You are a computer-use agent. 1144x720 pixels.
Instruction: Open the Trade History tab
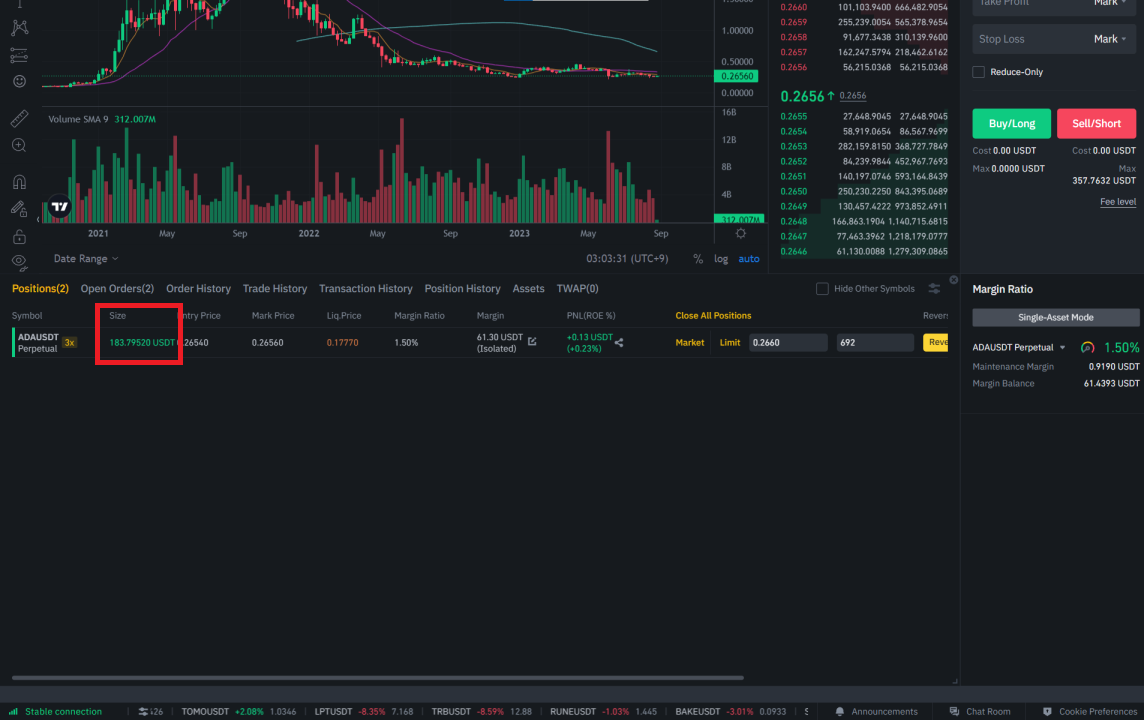point(274,289)
